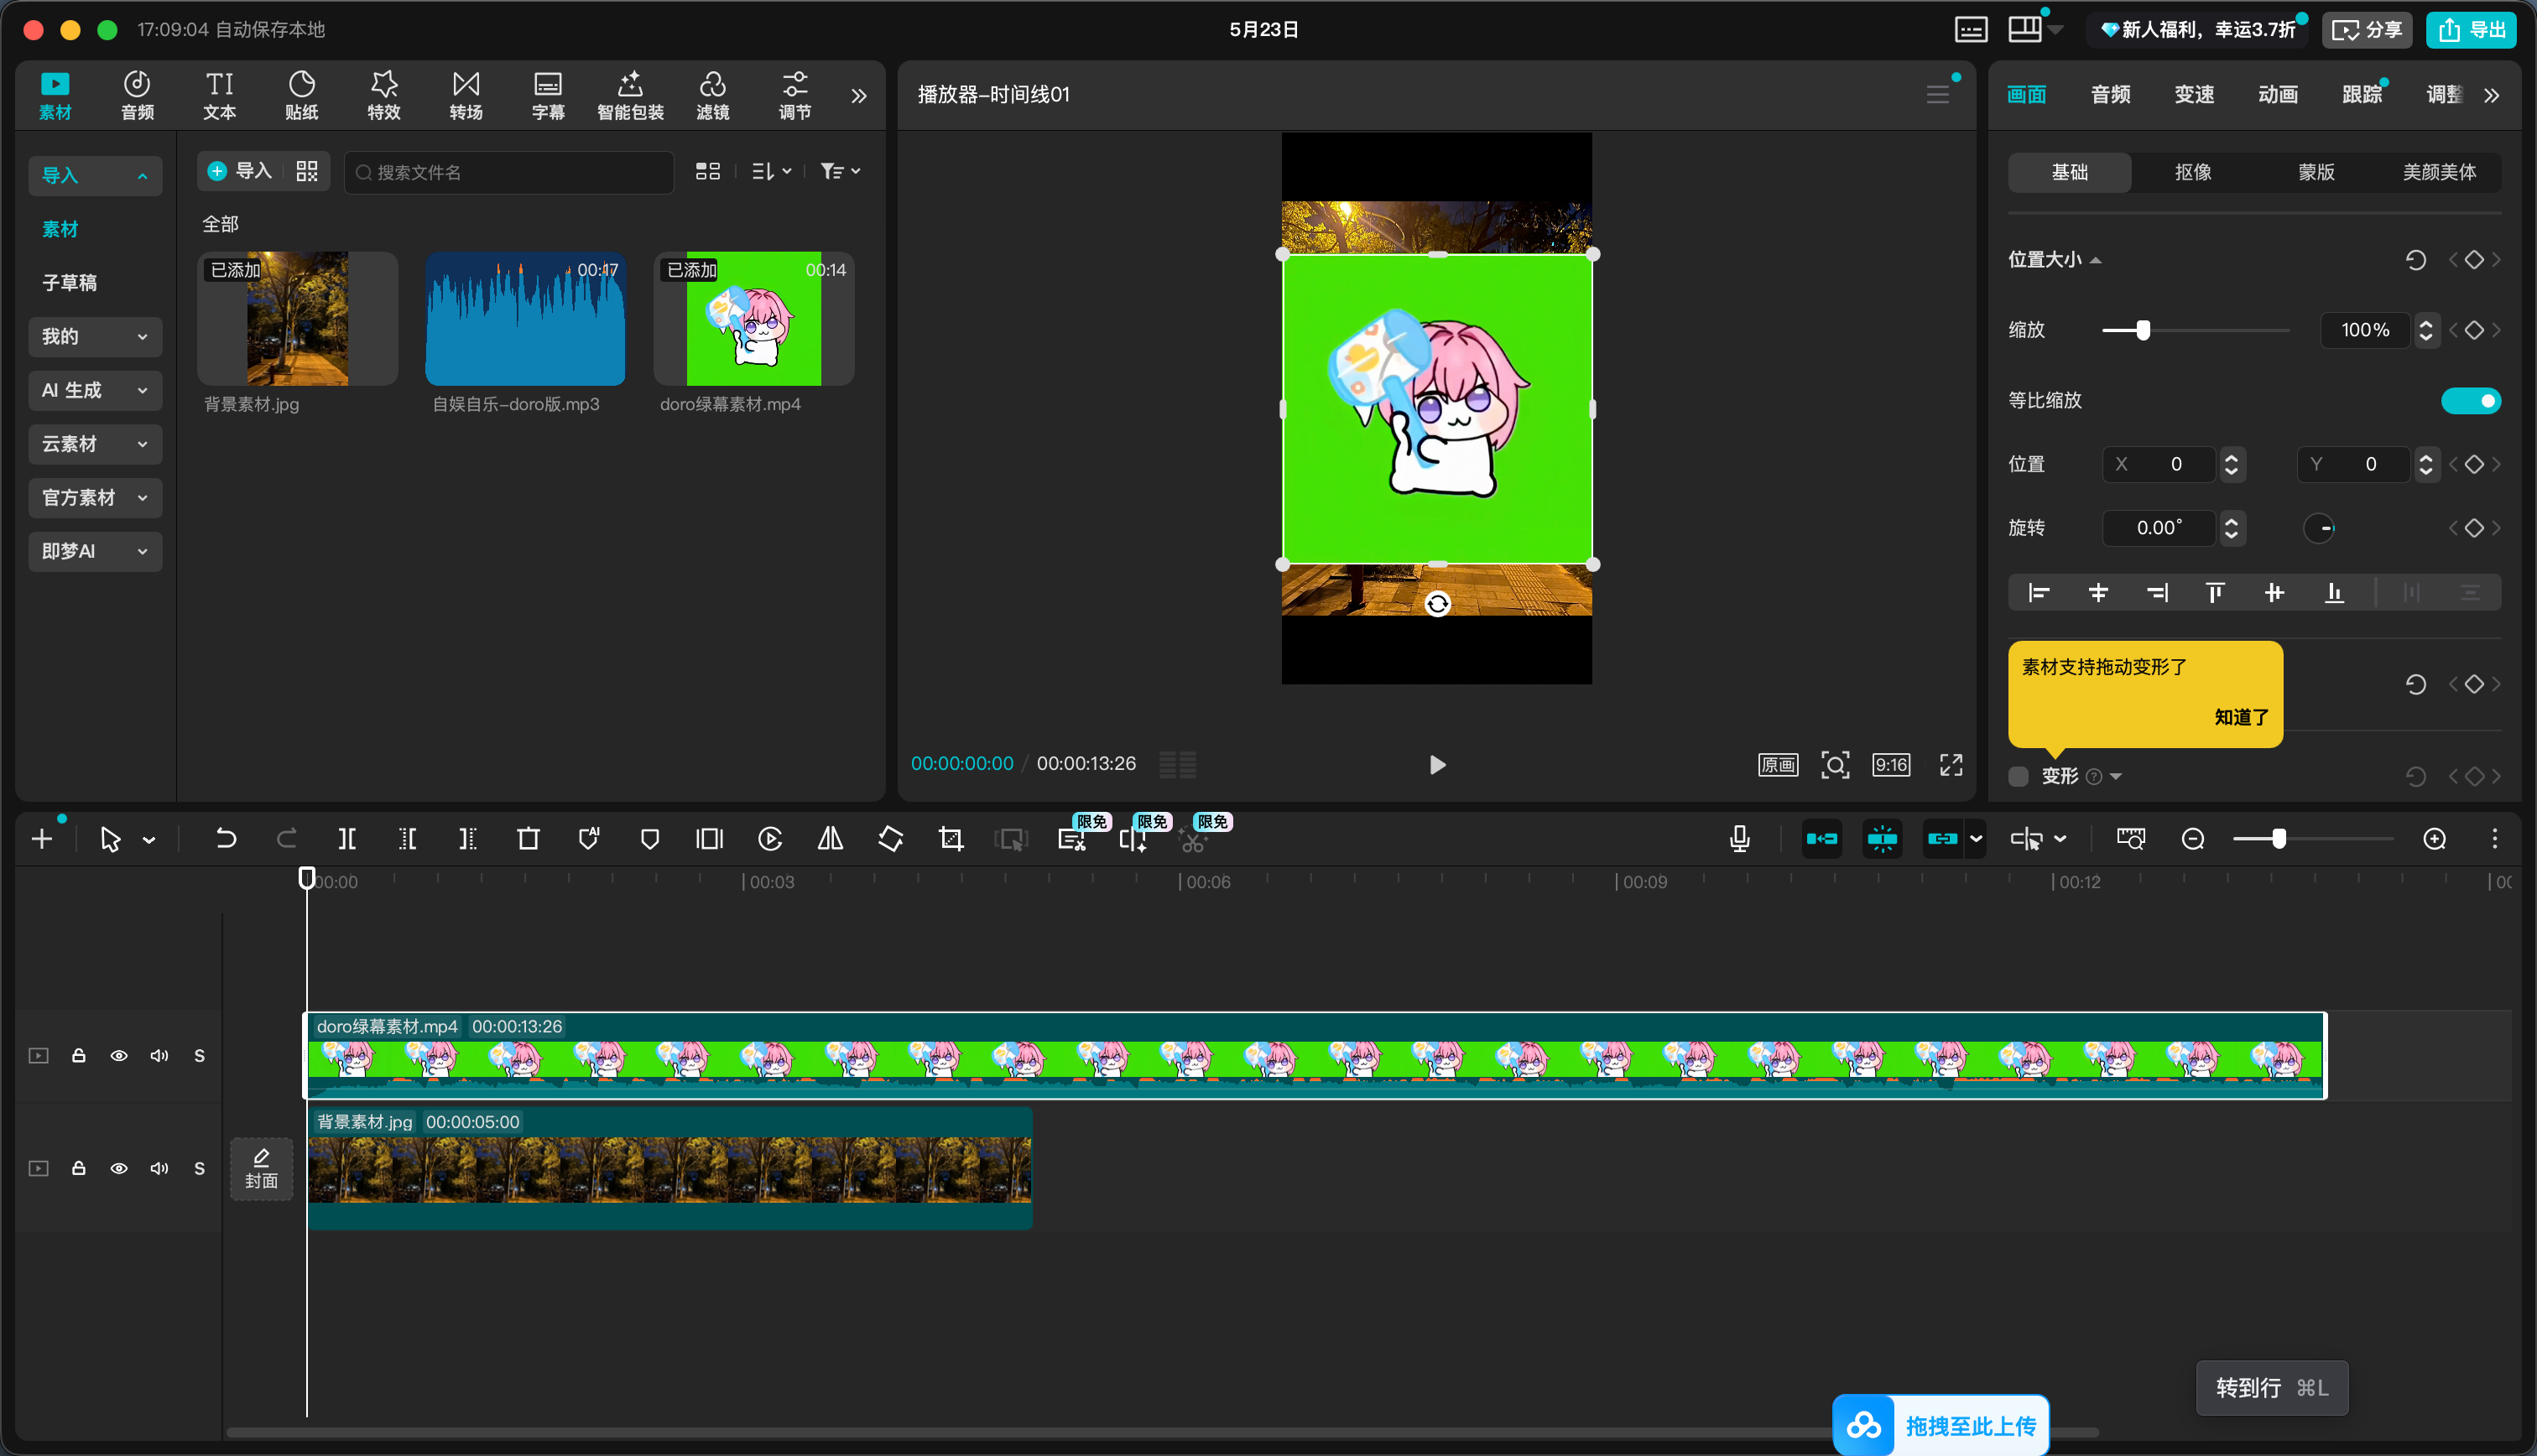Expand the 云素材 sidebar section
2537x1456 pixels.
[x=95, y=444]
